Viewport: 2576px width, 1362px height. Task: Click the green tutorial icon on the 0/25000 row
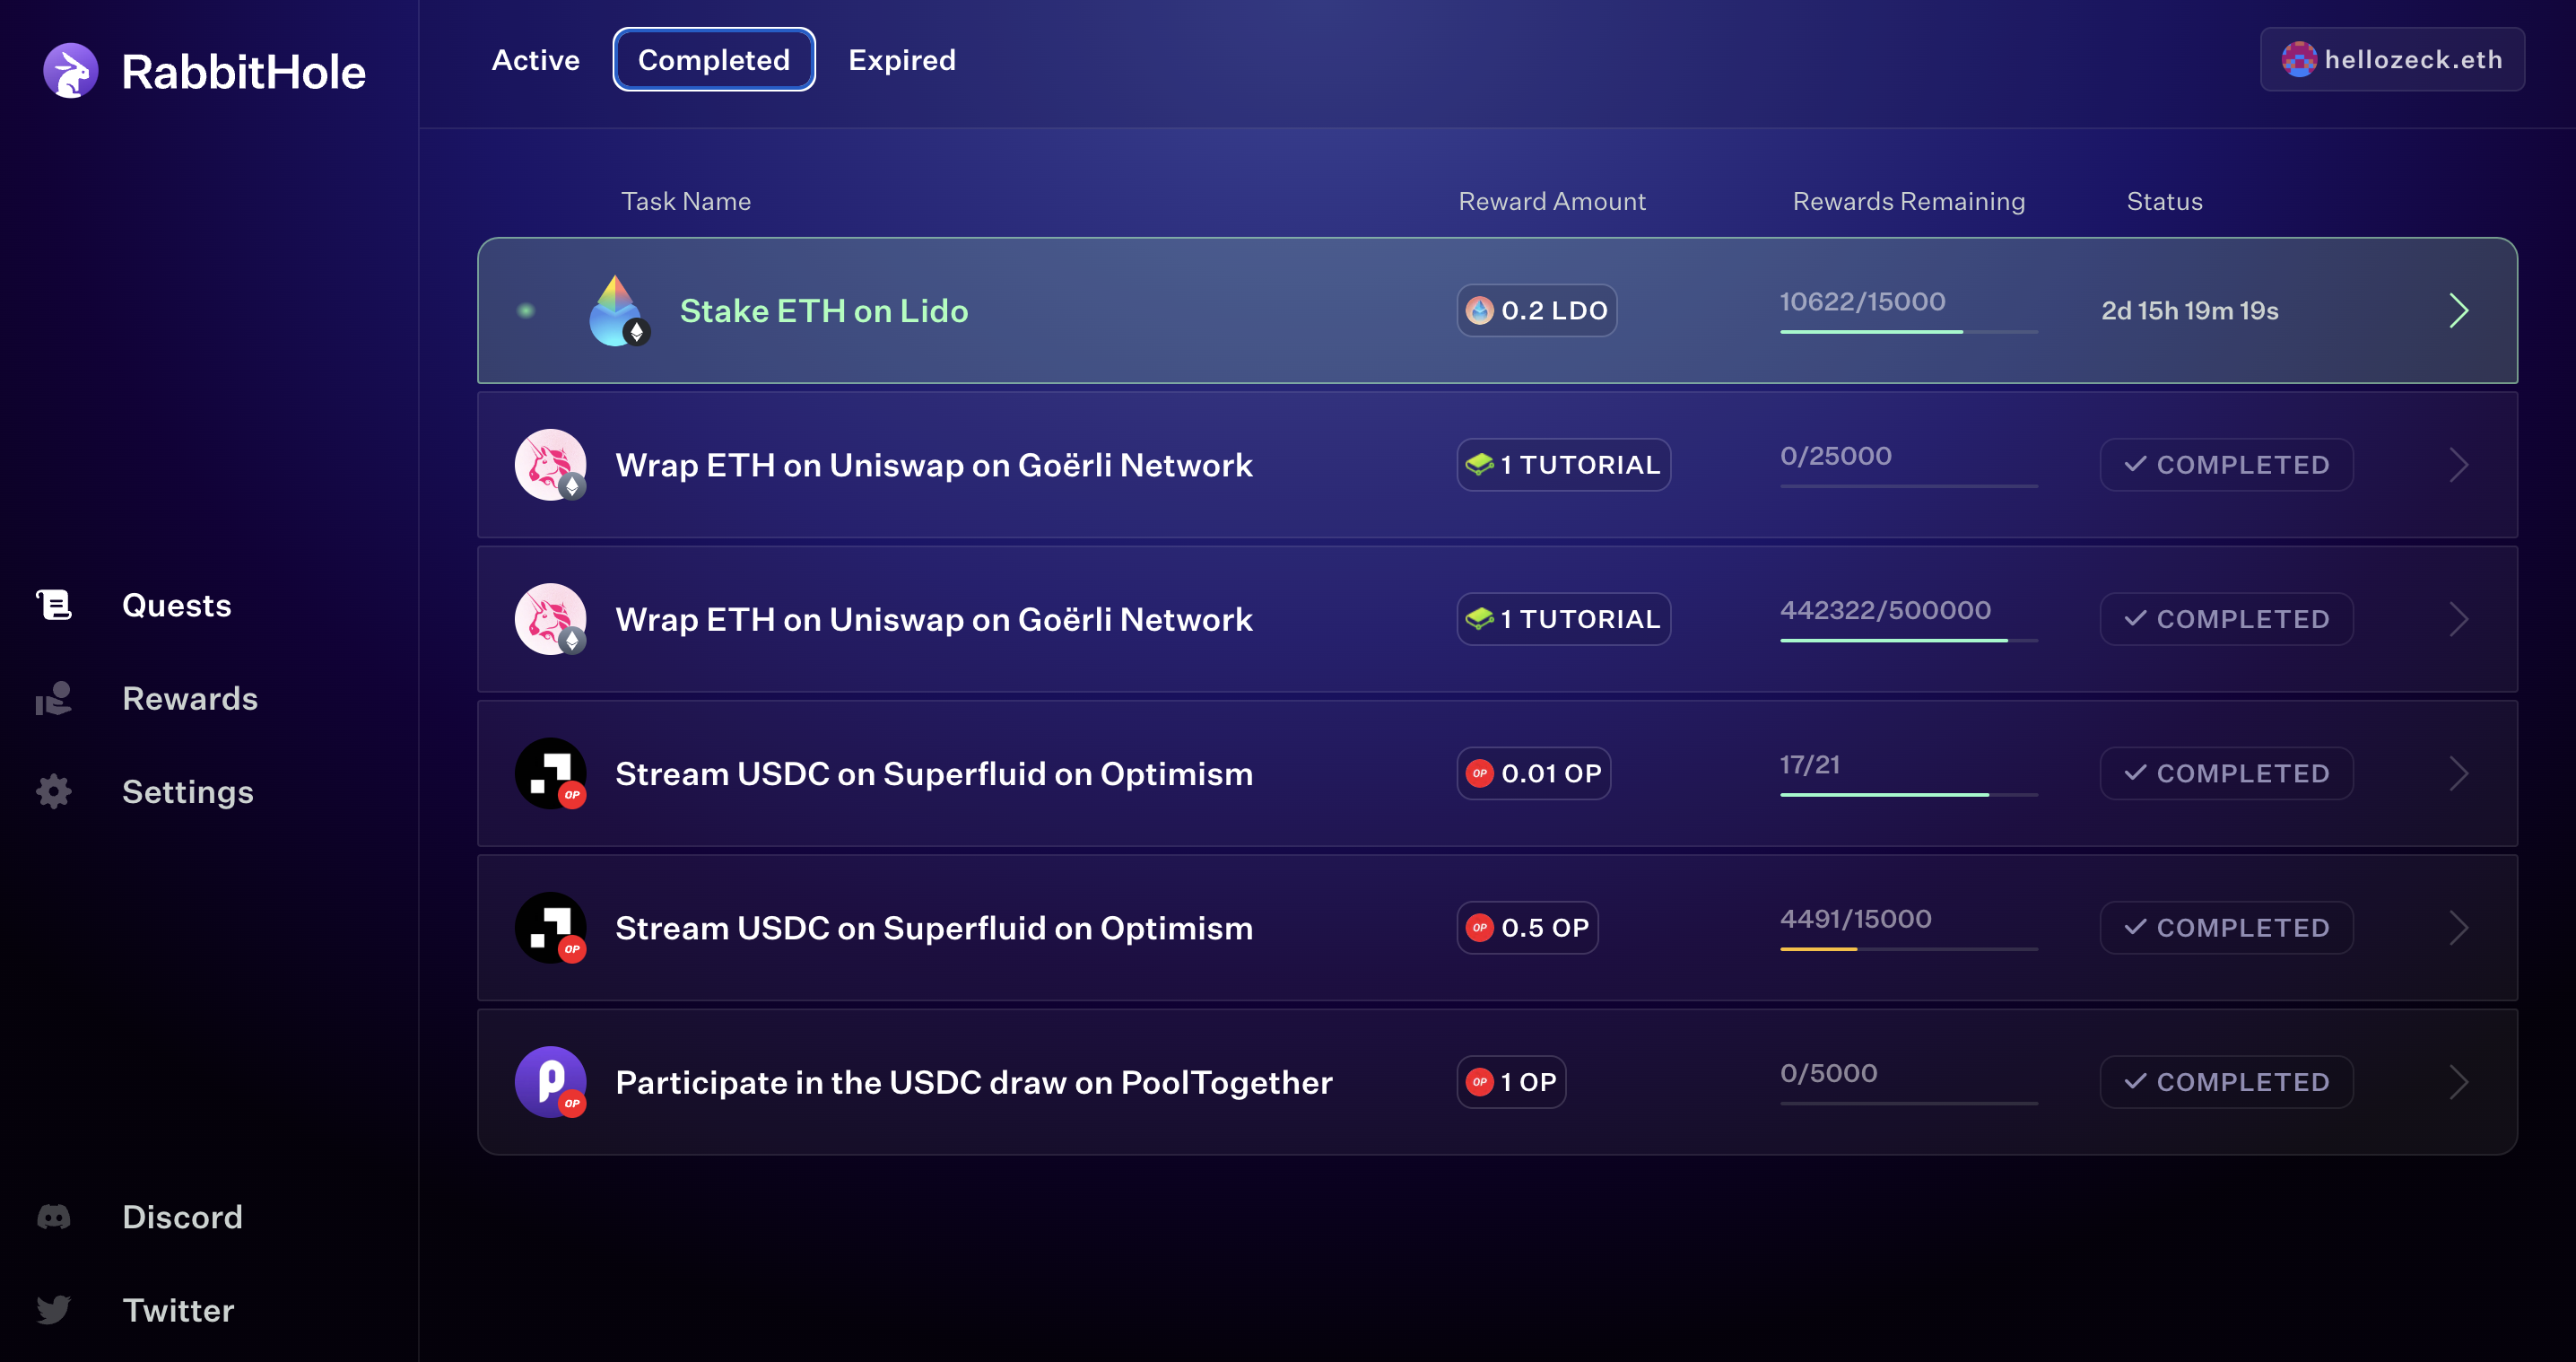pyautogui.click(x=1480, y=465)
